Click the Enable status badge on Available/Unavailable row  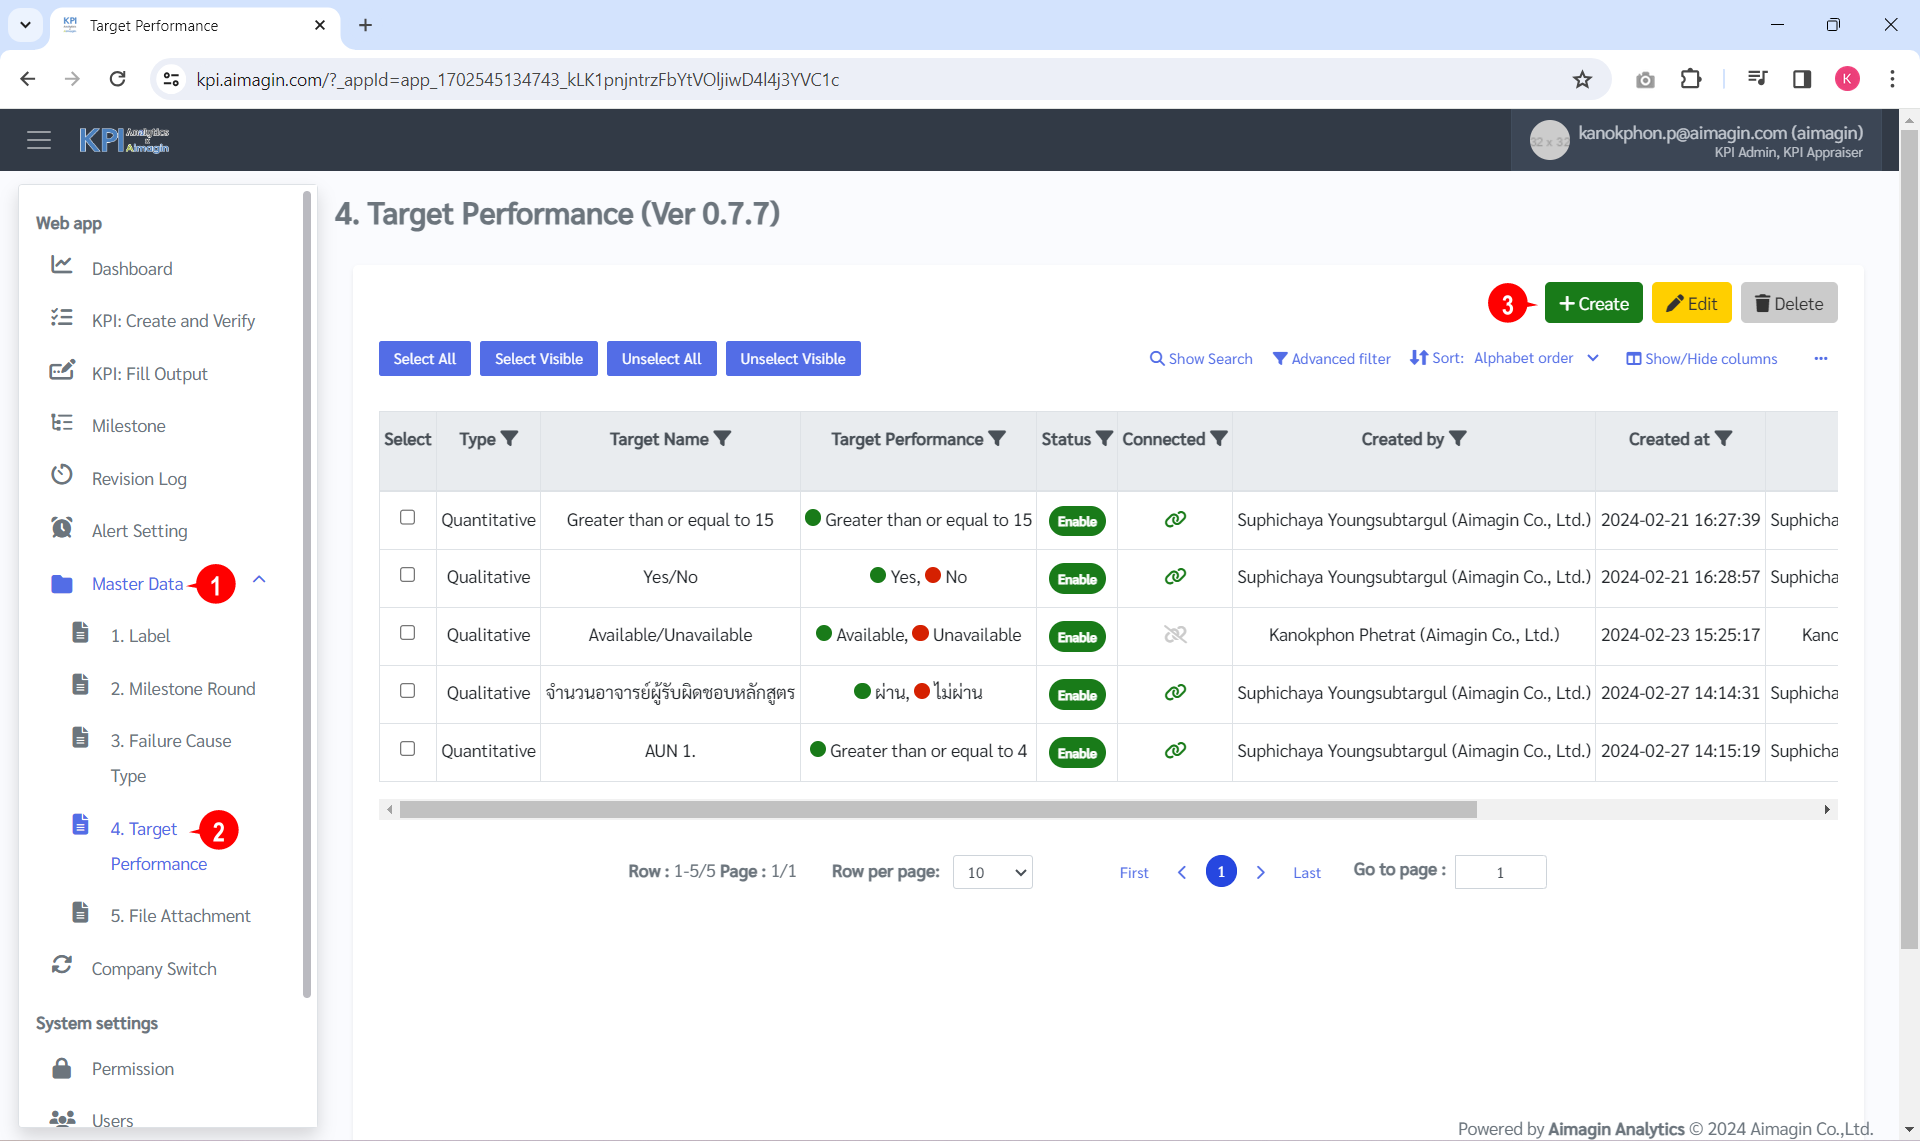coord(1076,636)
